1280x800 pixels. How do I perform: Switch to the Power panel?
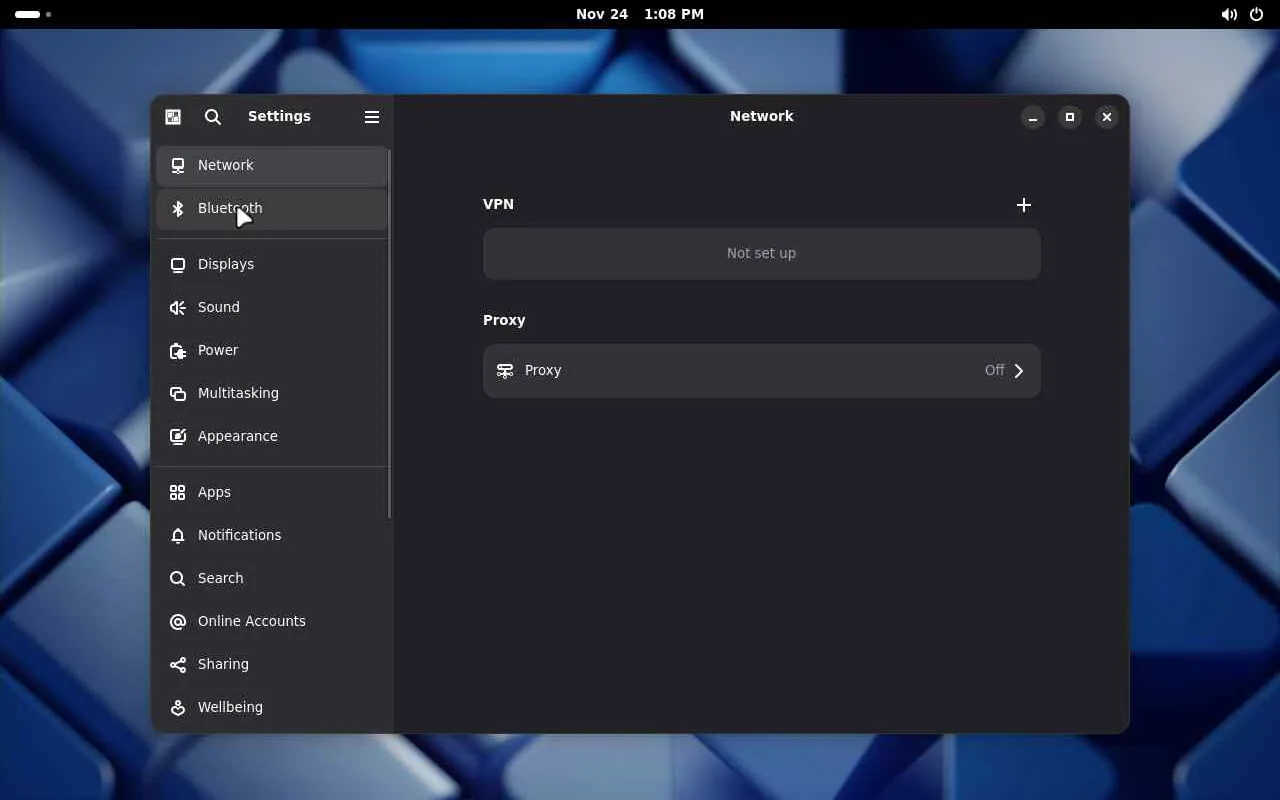coord(272,350)
